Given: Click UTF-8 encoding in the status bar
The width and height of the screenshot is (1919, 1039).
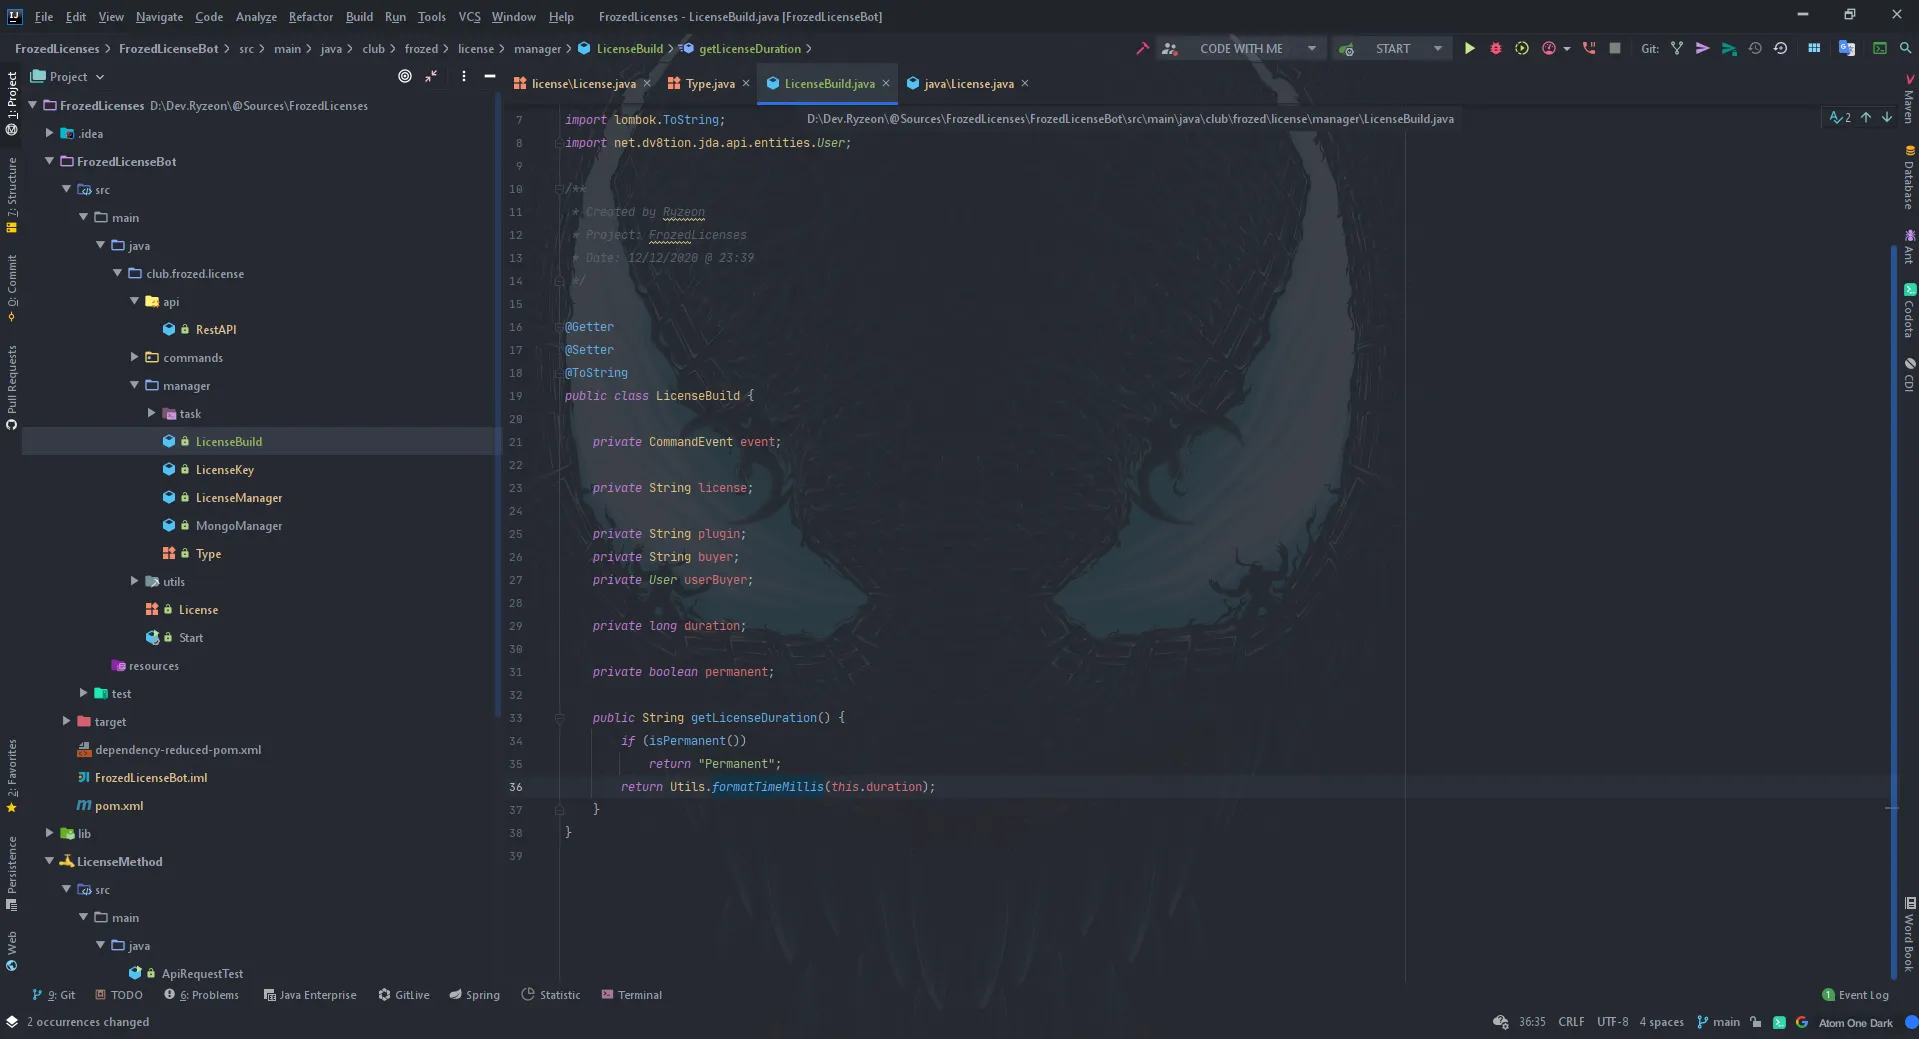Looking at the screenshot, I should 1612,1022.
